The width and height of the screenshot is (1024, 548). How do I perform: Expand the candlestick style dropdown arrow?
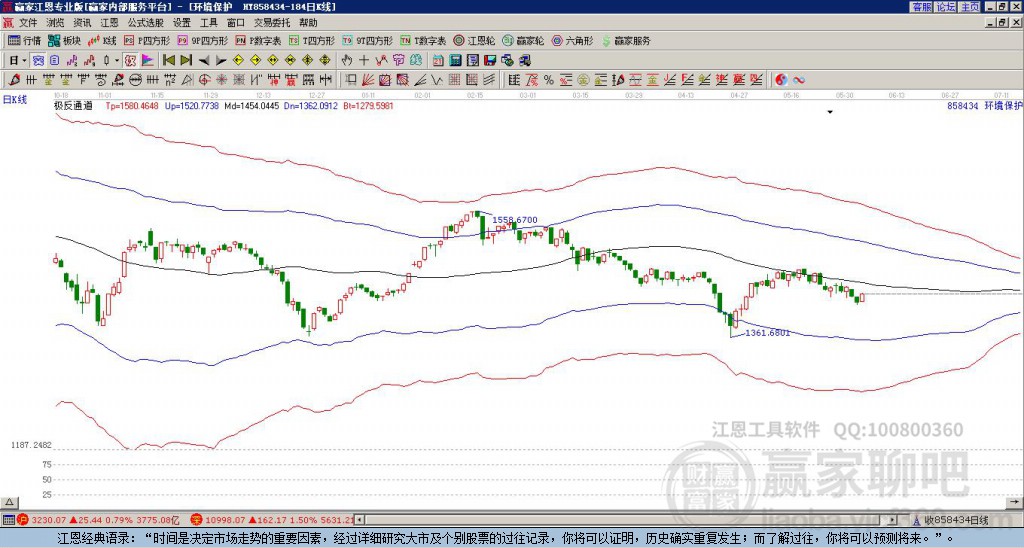click(117, 61)
